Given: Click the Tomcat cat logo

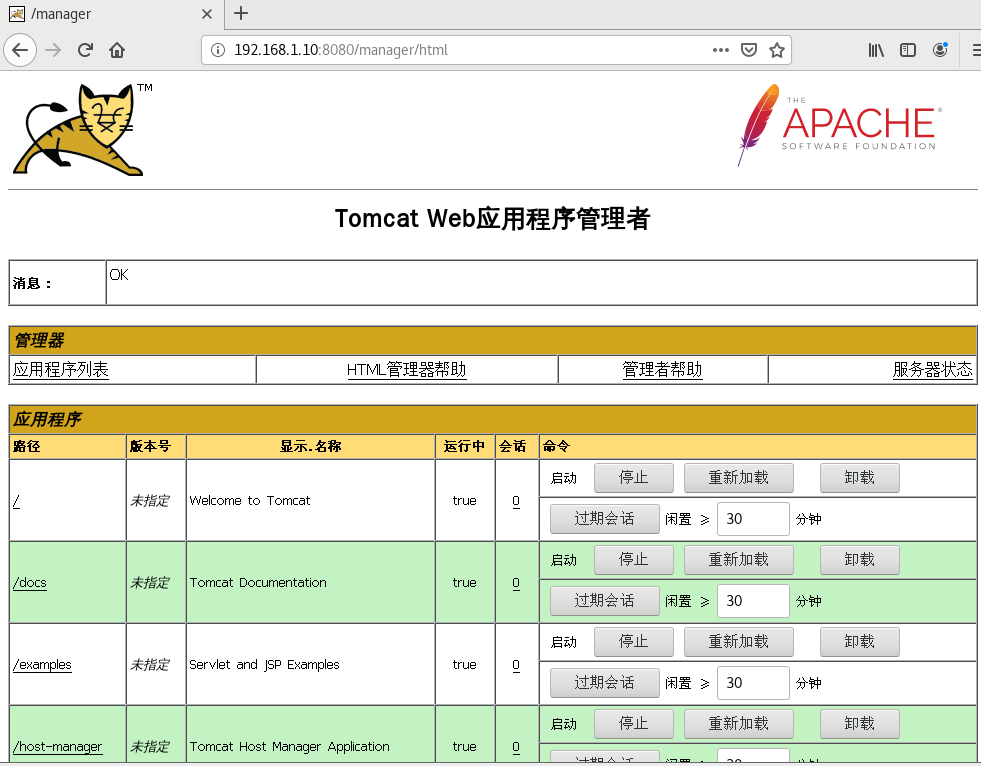Looking at the screenshot, I should pos(83,130).
